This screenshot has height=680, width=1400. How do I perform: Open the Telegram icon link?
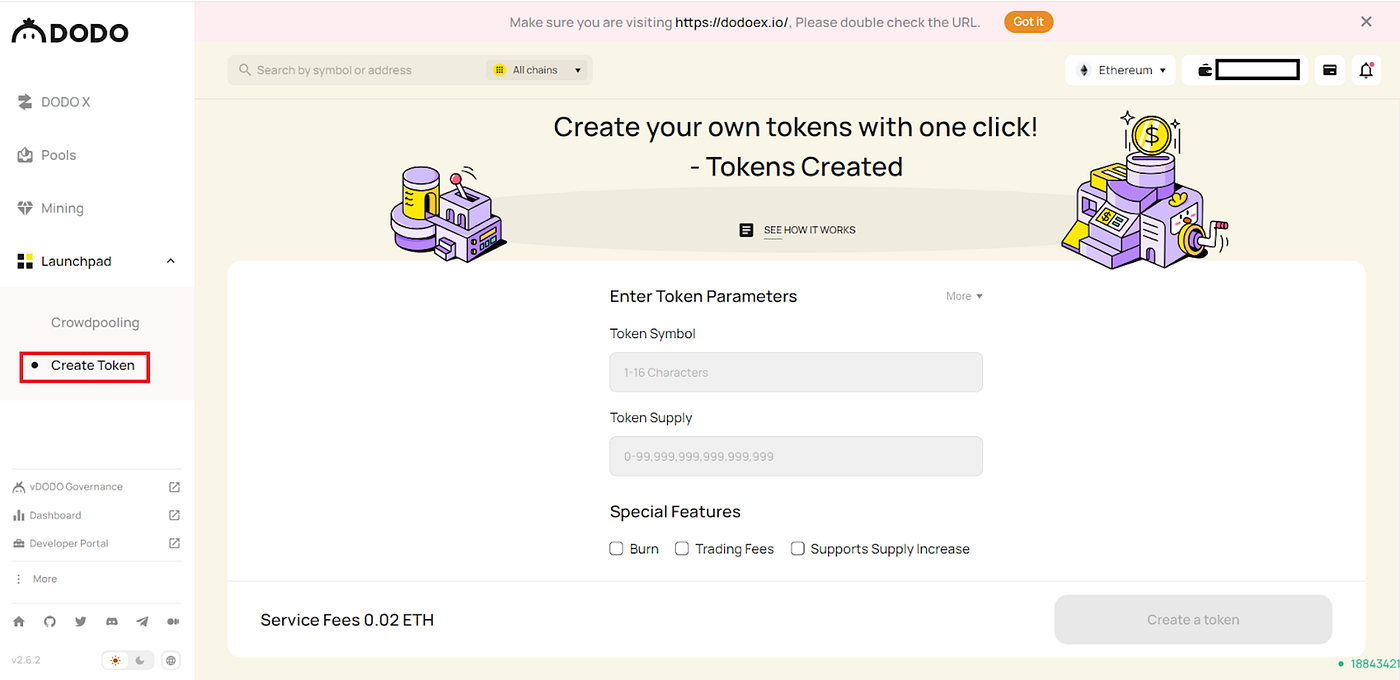(142, 621)
